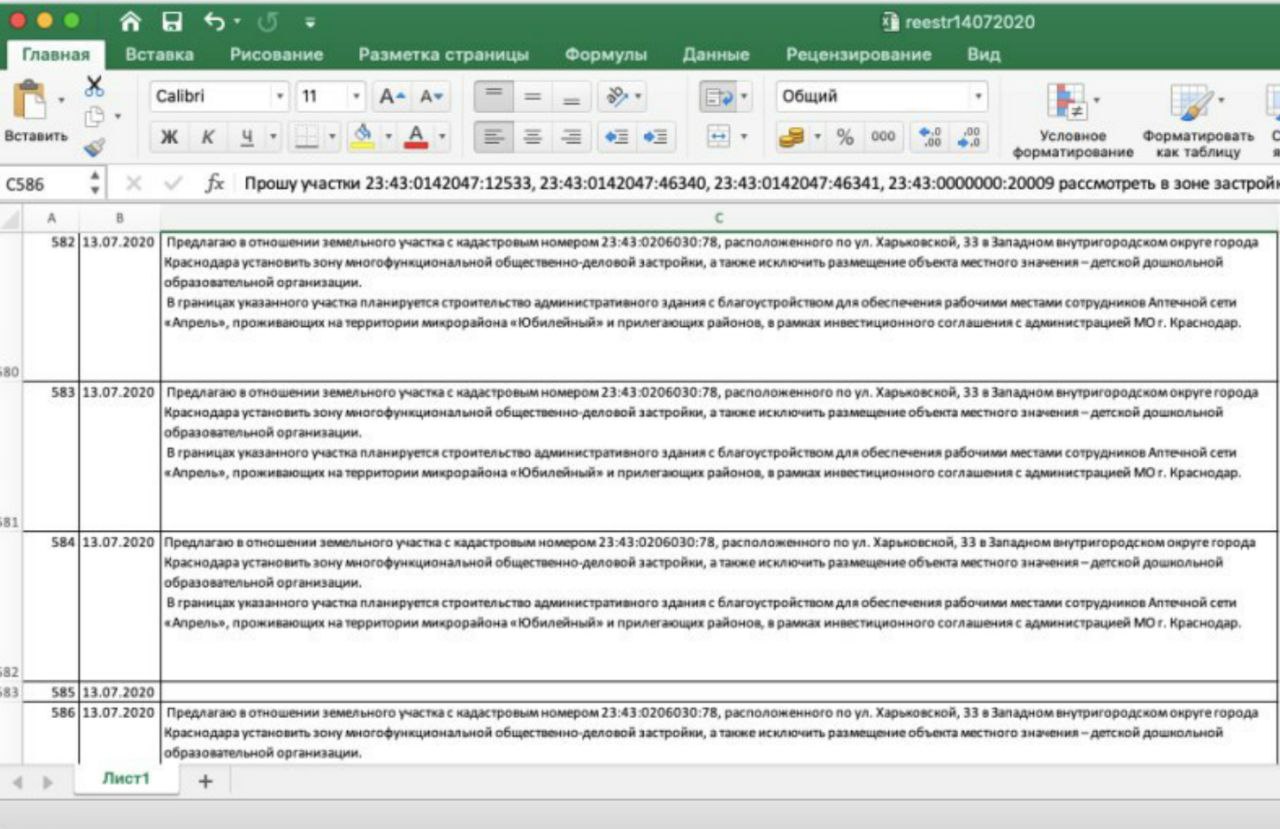Viewport: 1280px width, 829px height.
Task: Open the Рецензирование ribbon tab
Action: [x=859, y=55]
